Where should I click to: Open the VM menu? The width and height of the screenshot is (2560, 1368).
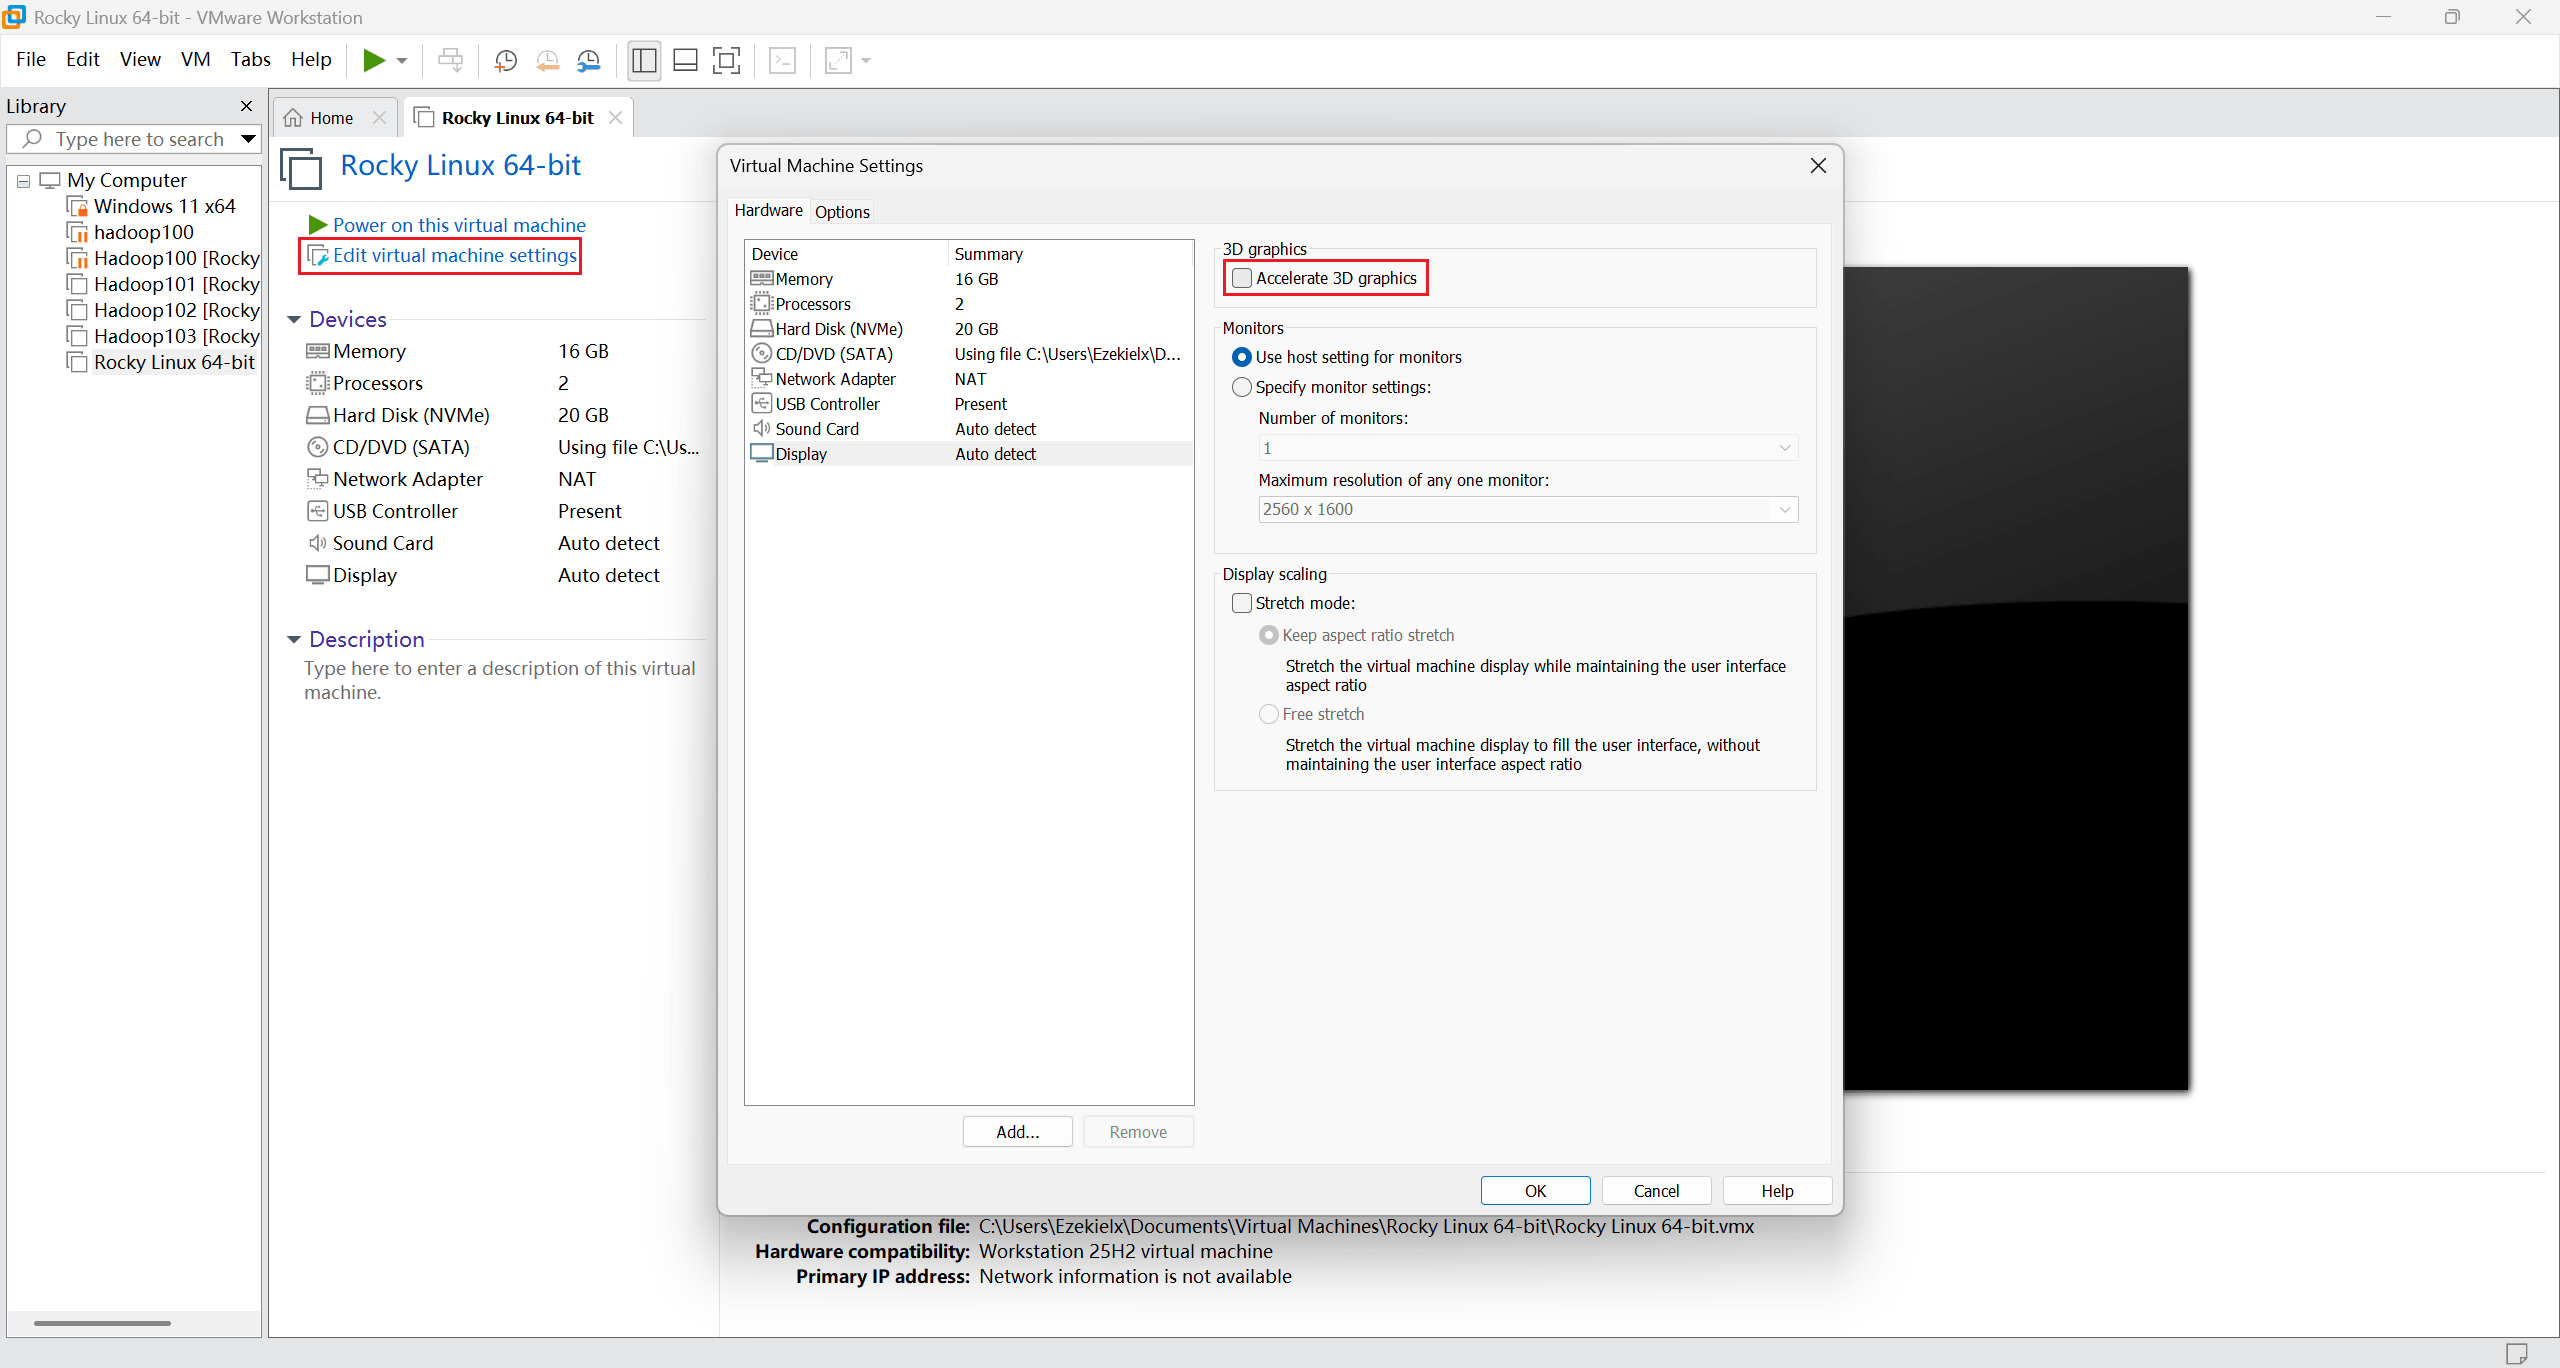pos(195,59)
